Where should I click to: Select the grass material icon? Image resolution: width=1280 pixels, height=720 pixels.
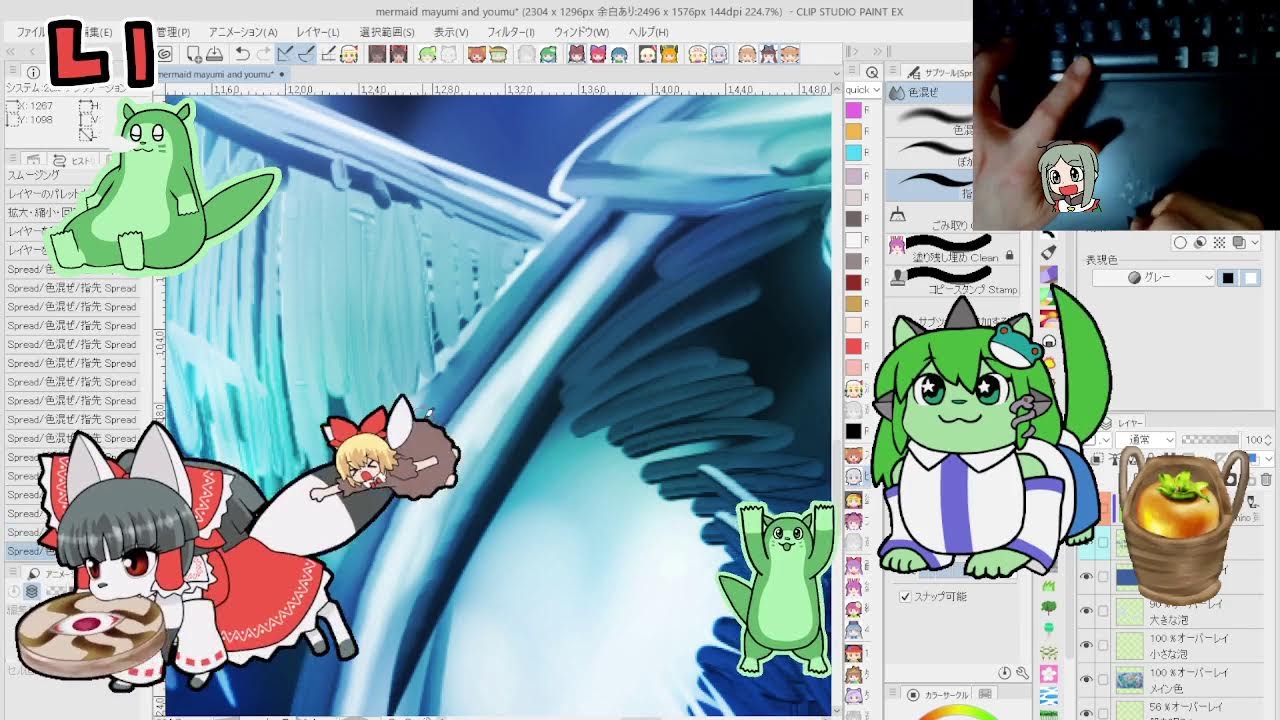pos(1048,584)
